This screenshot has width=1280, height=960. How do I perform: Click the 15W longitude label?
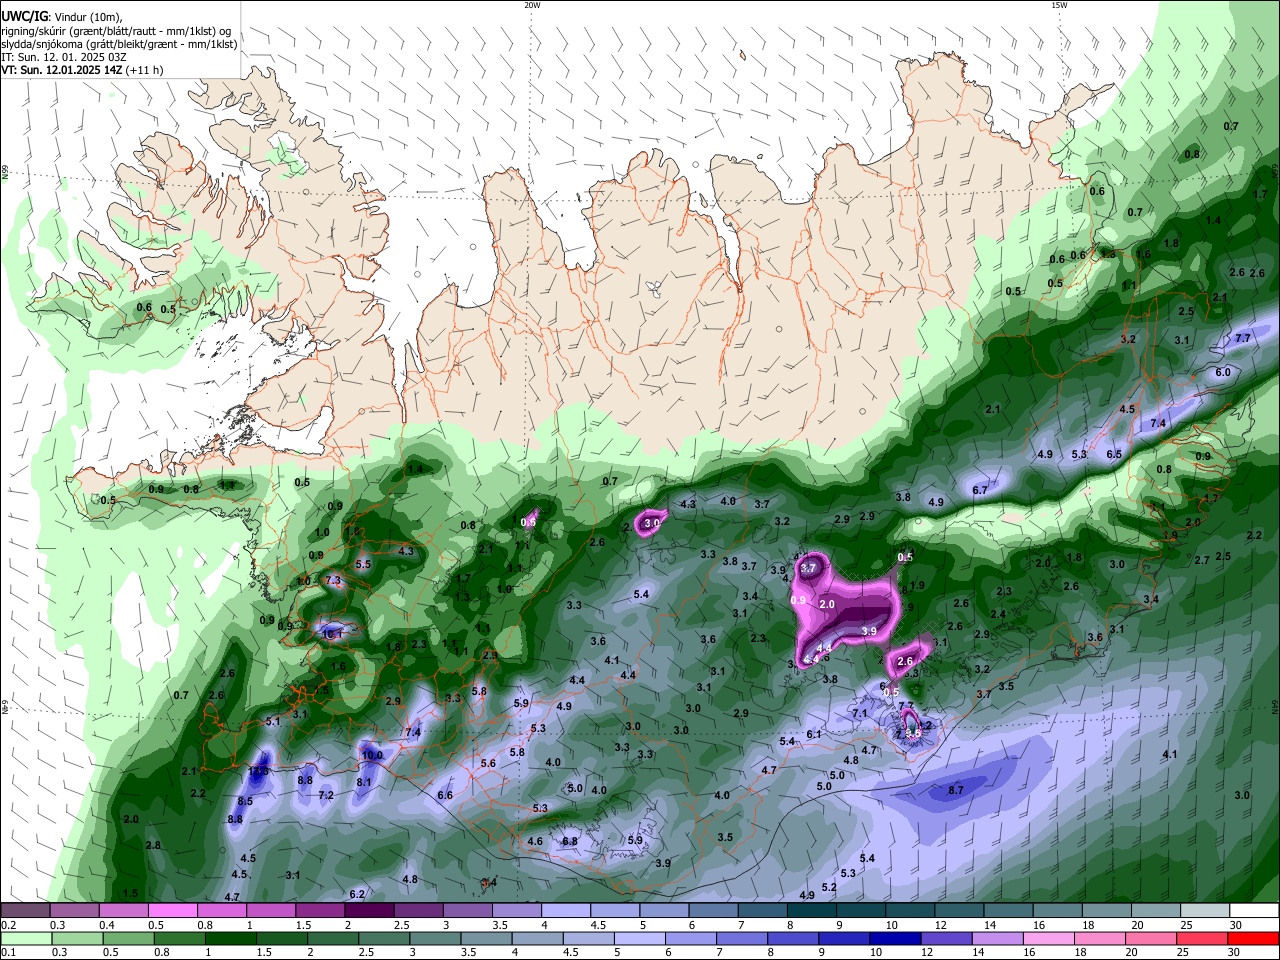click(x=1059, y=5)
